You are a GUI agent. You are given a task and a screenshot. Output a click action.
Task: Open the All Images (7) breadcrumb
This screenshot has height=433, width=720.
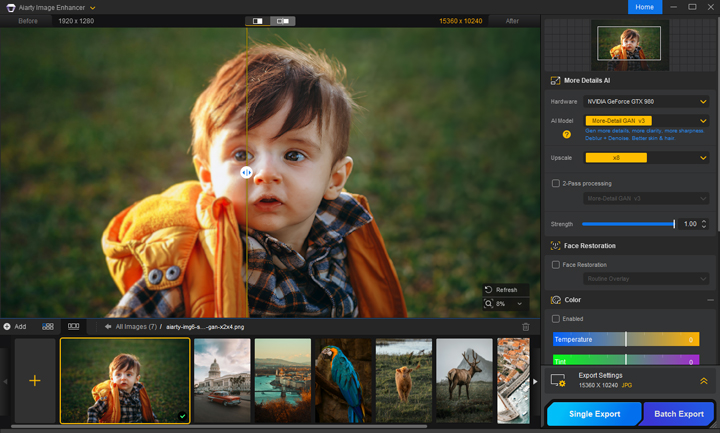(x=136, y=327)
